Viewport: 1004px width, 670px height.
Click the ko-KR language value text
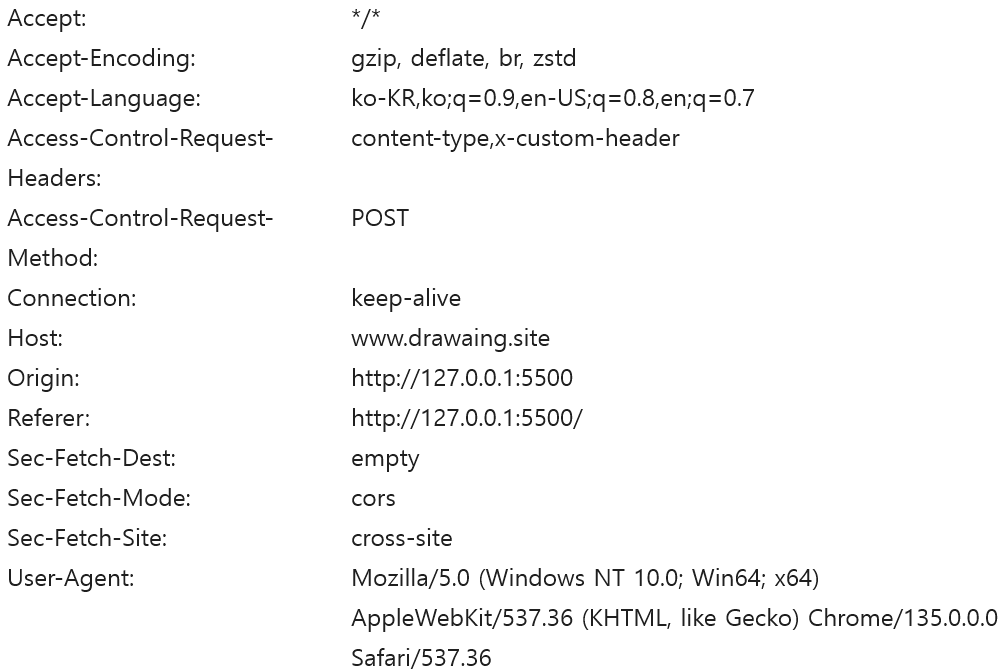(x=552, y=98)
